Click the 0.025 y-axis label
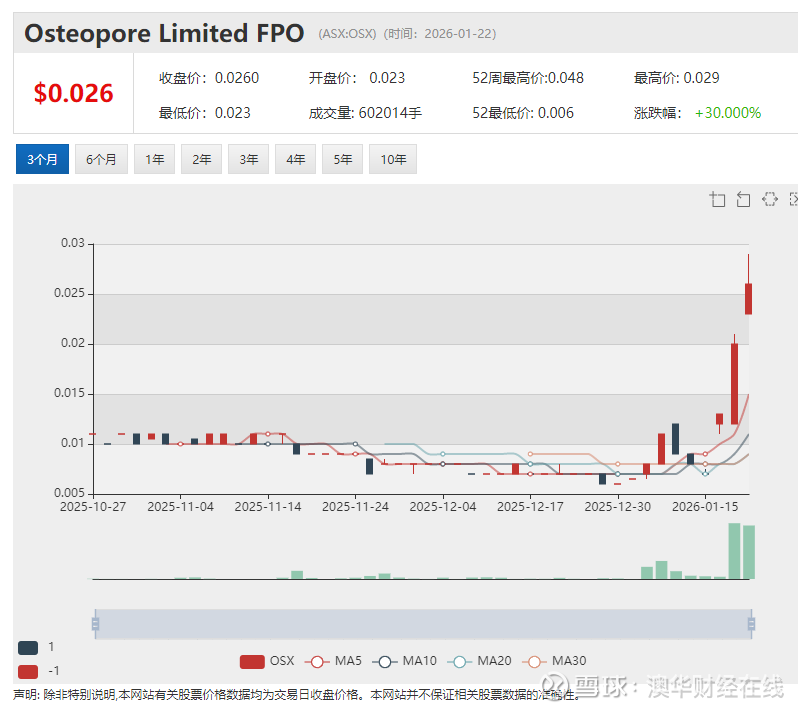This screenshot has width=808, height=712. point(69,293)
